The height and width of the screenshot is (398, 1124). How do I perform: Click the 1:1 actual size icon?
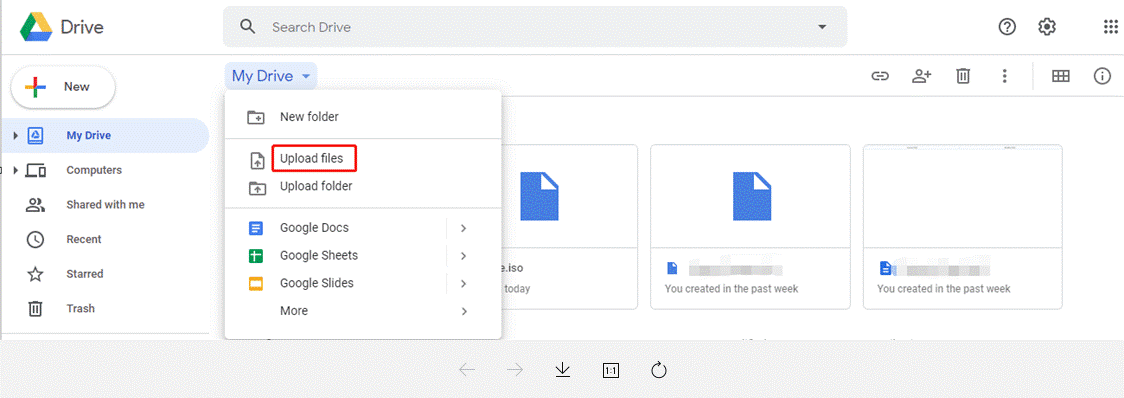611,370
